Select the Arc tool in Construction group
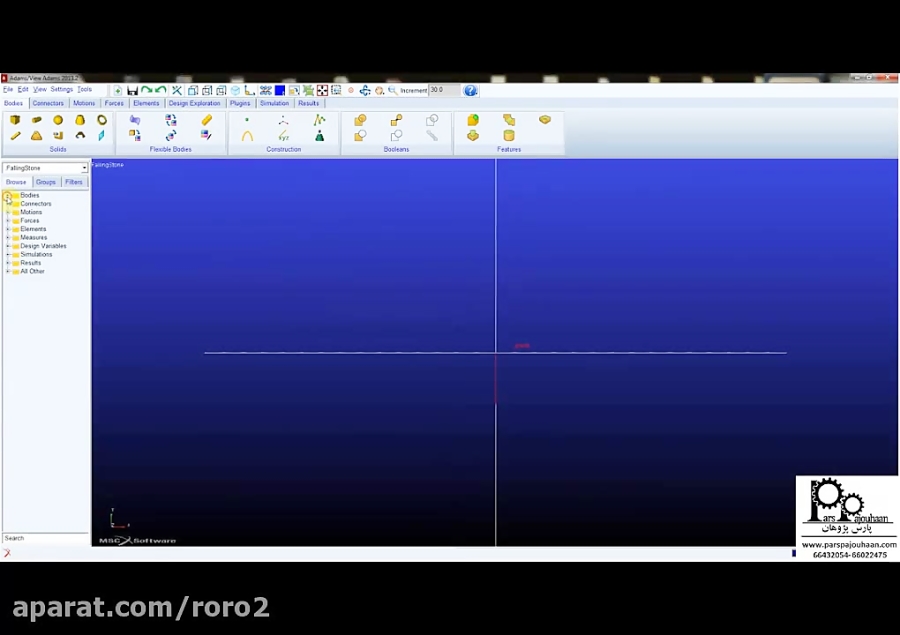This screenshot has height=635, width=900. (x=247, y=136)
